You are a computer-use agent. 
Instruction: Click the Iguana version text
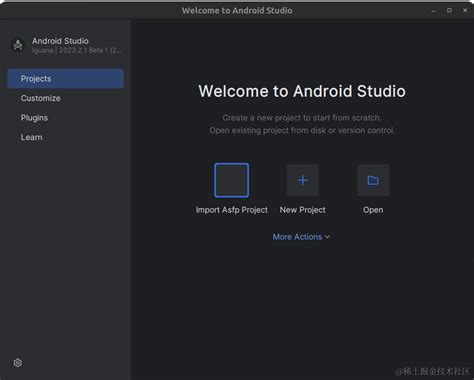pyautogui.click(x=77, y=50)
